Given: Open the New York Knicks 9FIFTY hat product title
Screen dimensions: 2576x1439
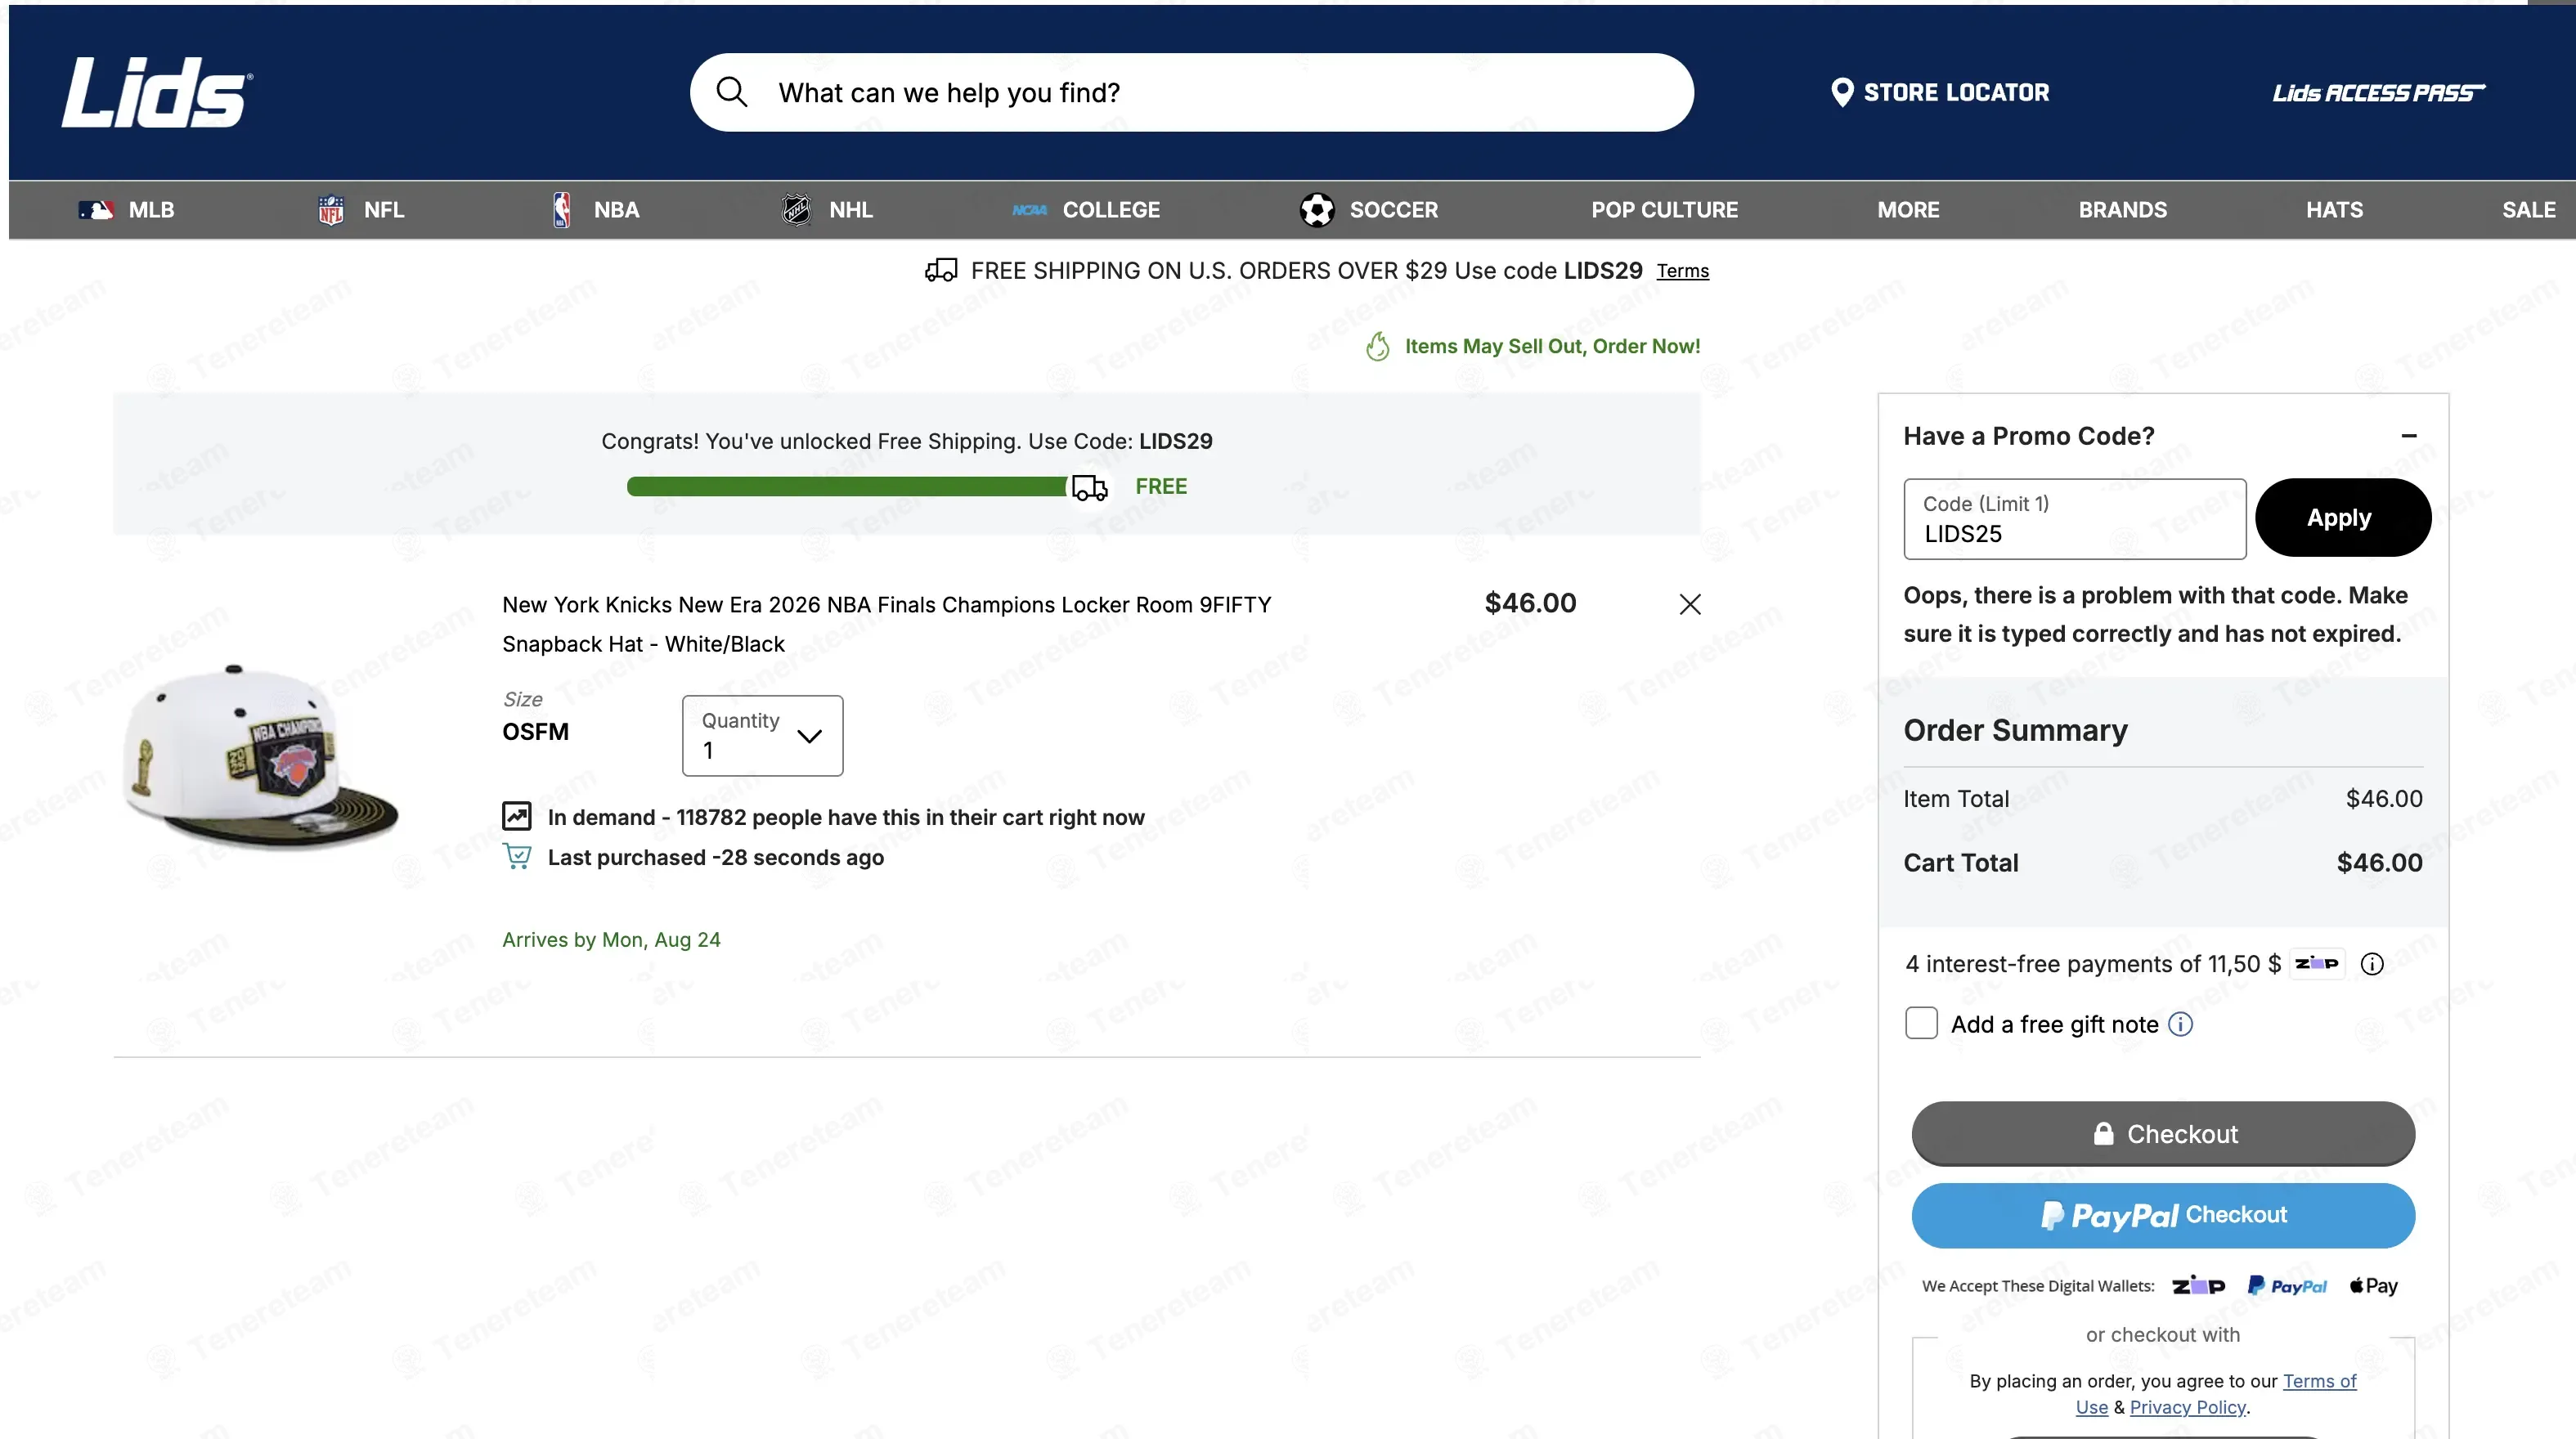Looking at the screenshot, I should 886,624.
